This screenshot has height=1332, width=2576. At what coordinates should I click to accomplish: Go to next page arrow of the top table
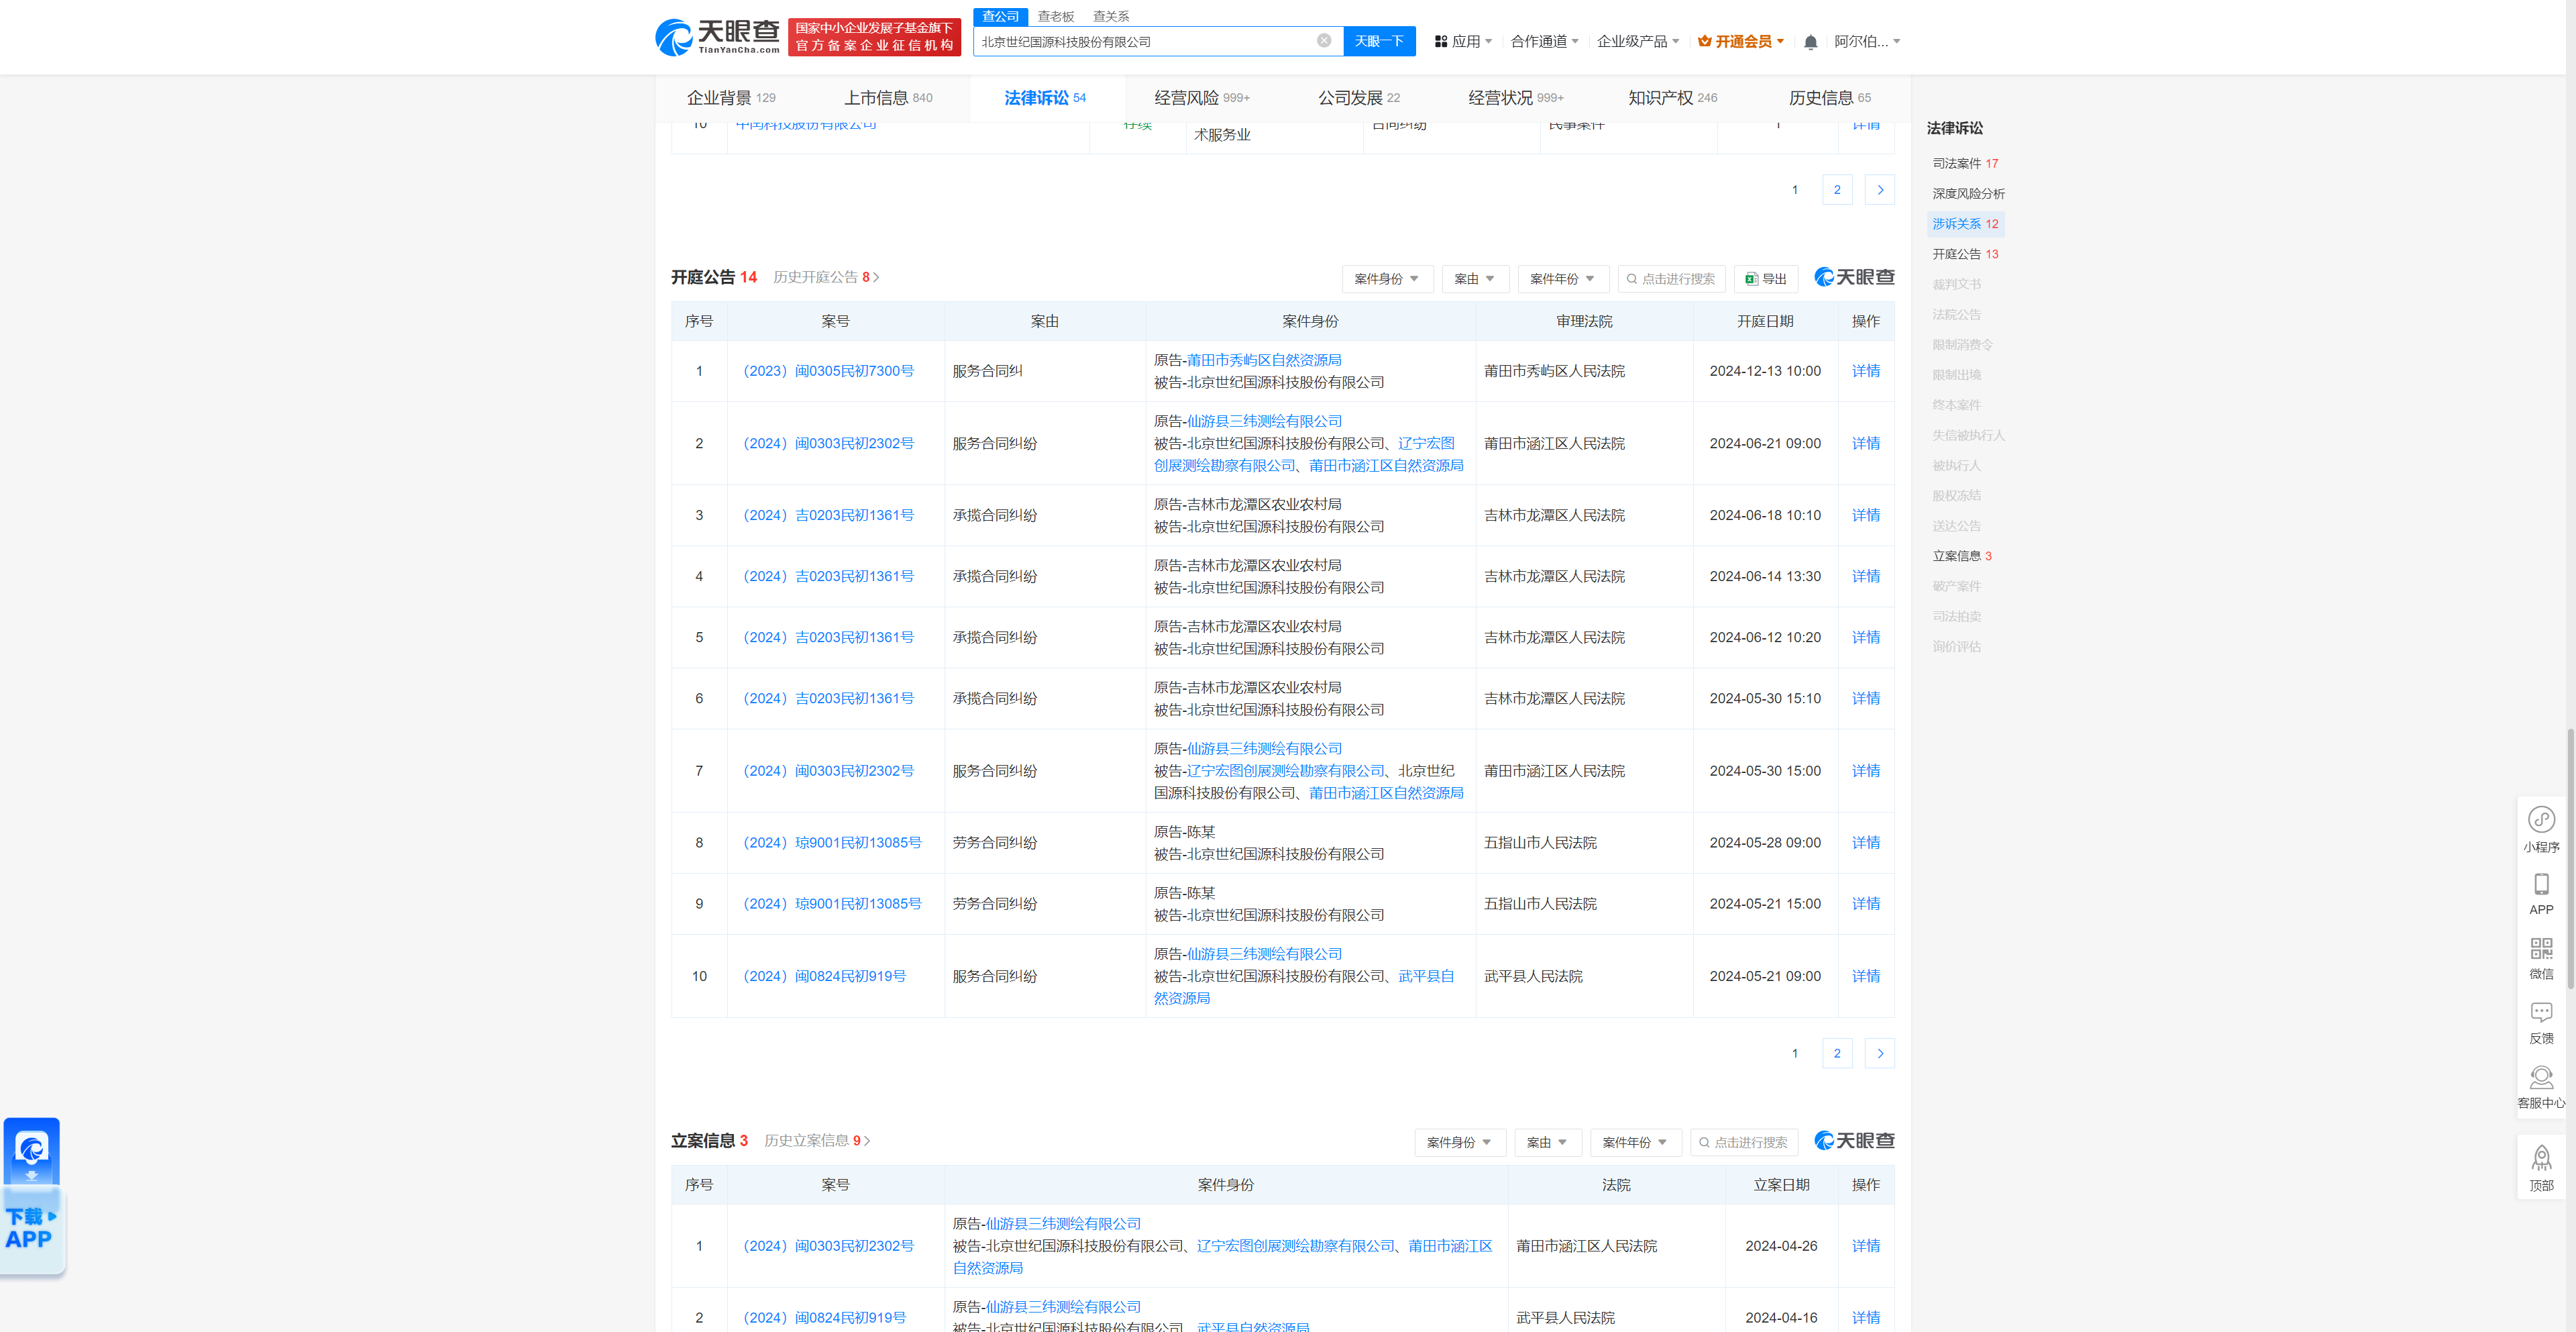point(1879,190)
